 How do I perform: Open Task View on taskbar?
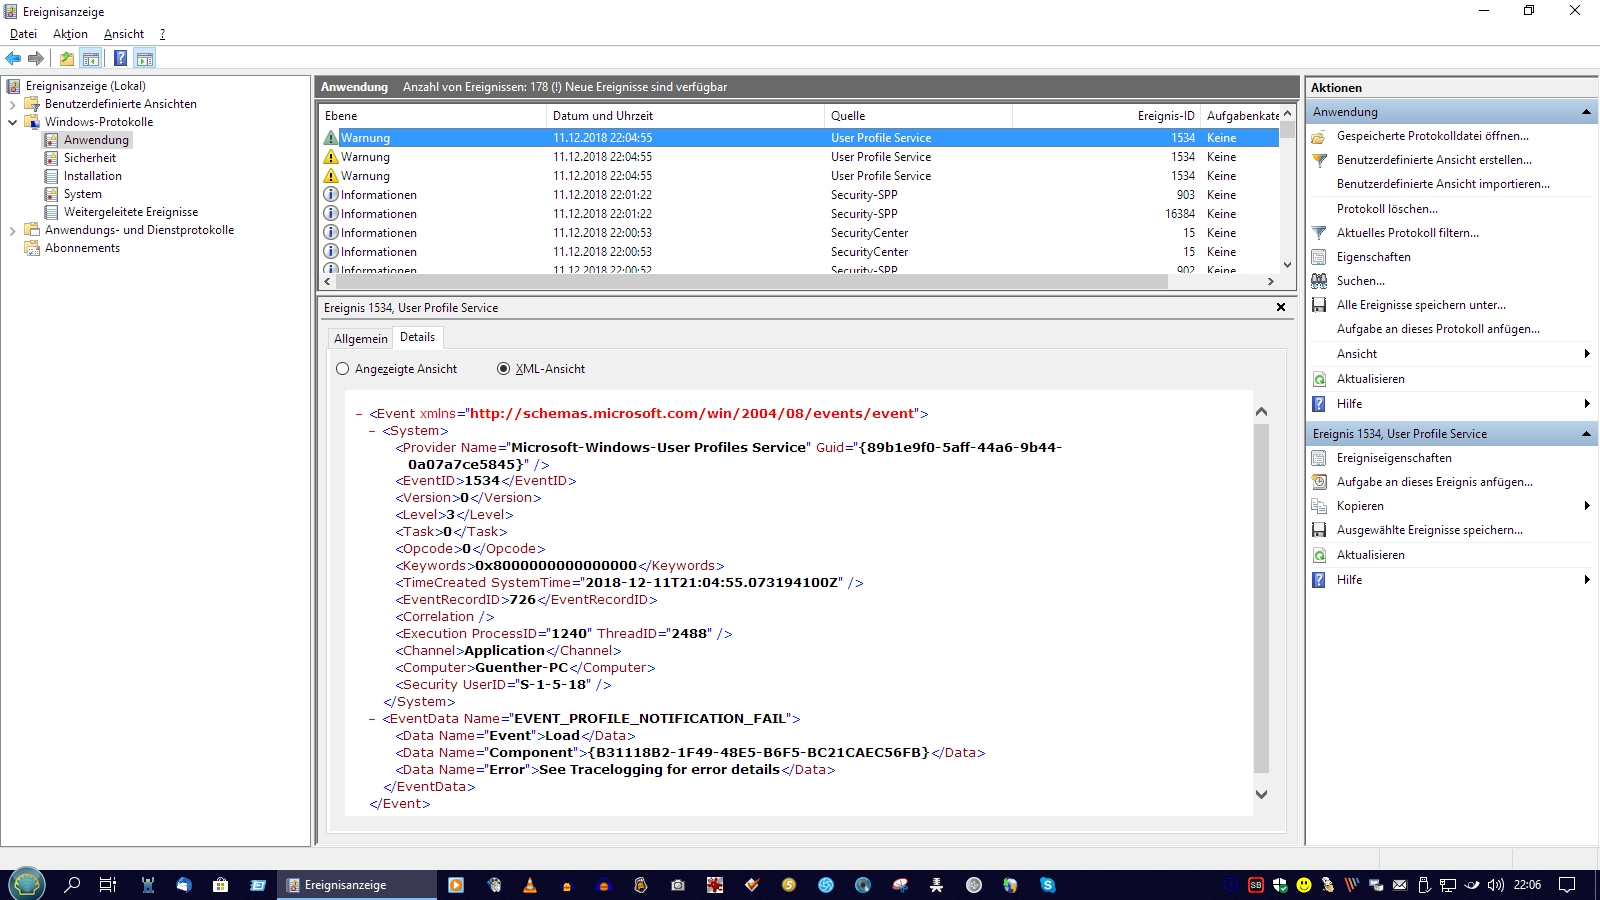tap(108, 885)
